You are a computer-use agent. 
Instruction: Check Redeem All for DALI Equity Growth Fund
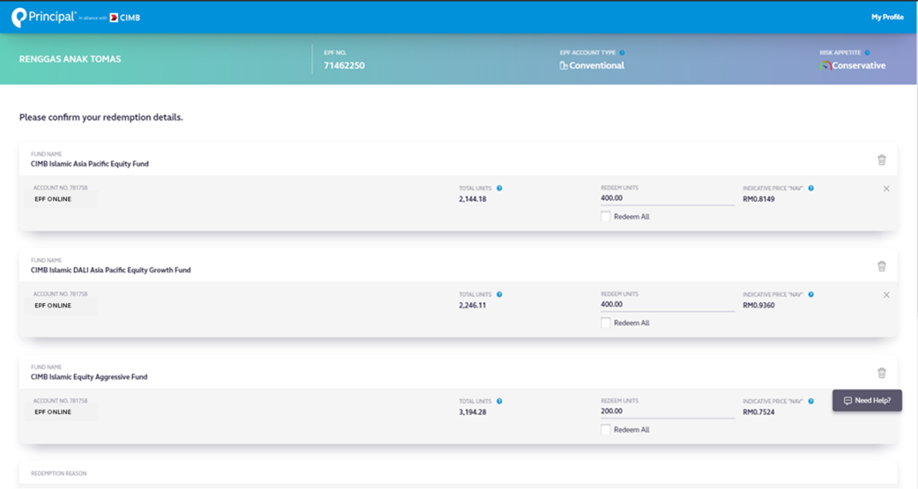pyautogui.click(x=606, y=323)
